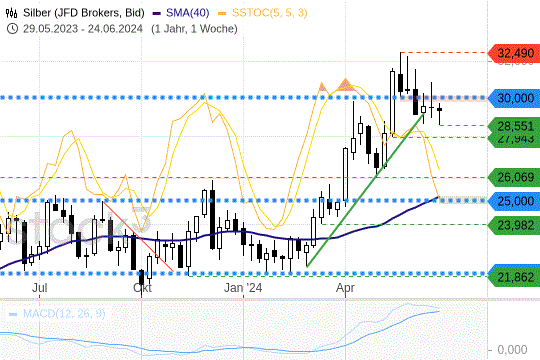Click the dark blue SMA(40) legend marker
The height and width of the screenshot is (360, 540).
click(157, 13)
